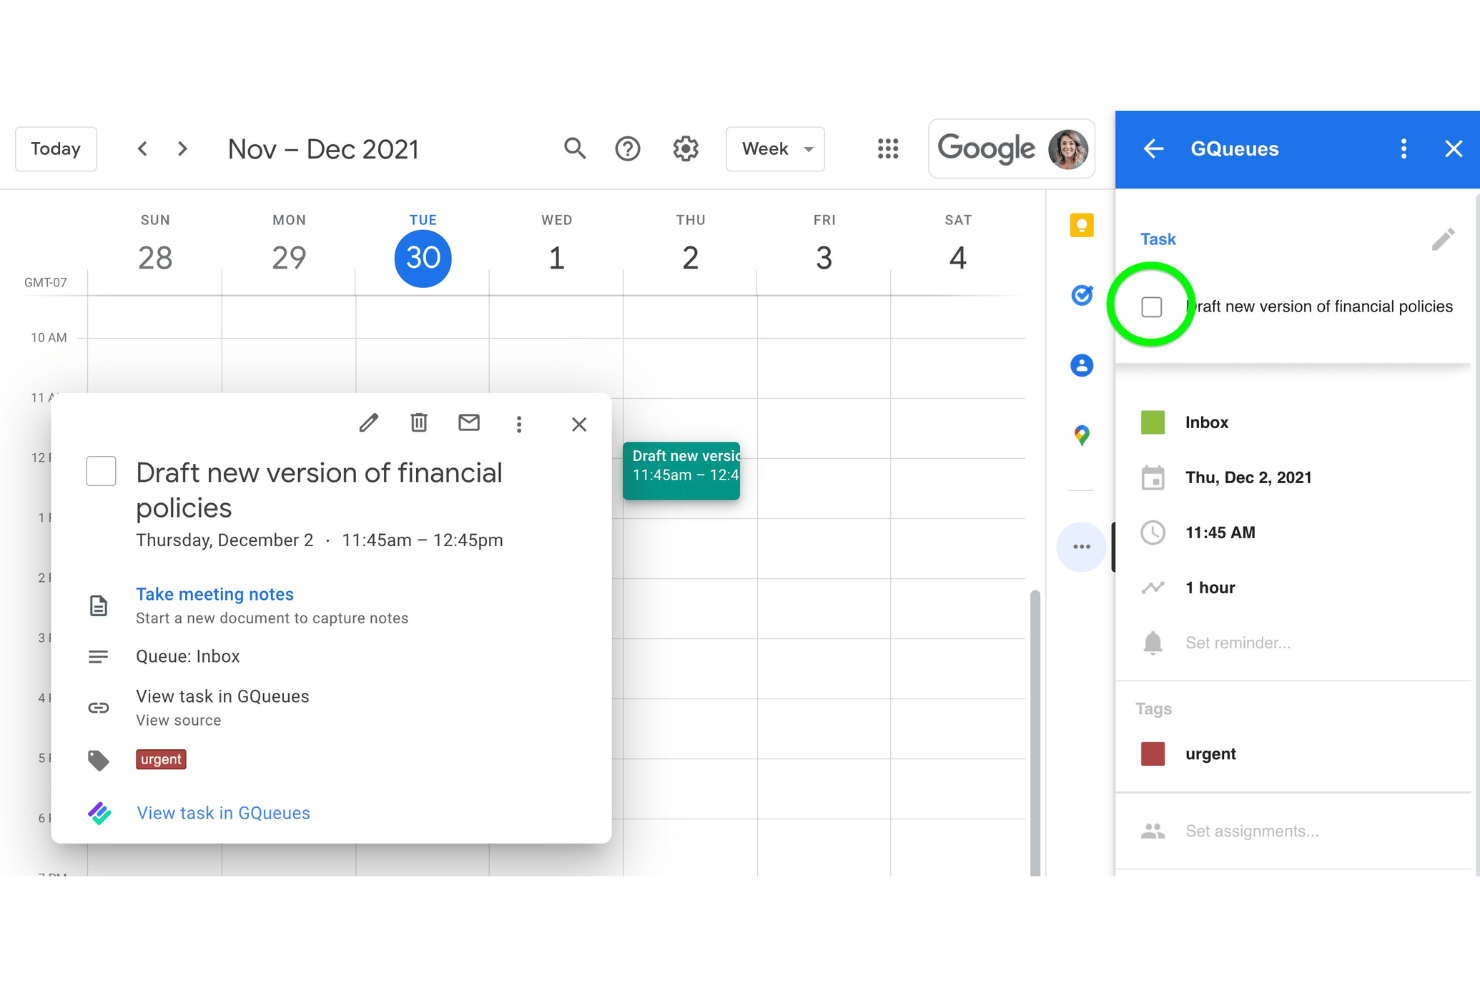Select Saturday 4 in the week header
This screenshot has width=1480, height=987.
958,258
